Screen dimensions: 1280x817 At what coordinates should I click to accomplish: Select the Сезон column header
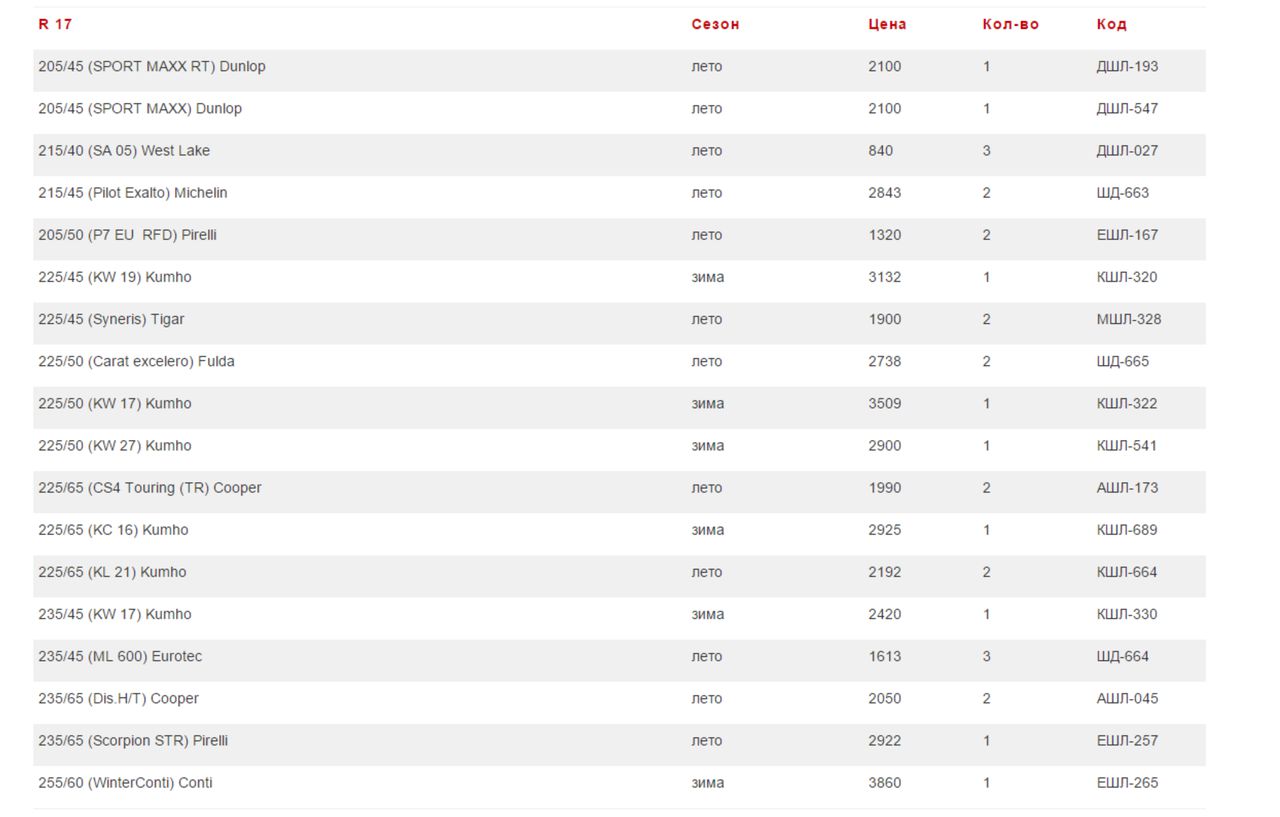pos(715,24)
